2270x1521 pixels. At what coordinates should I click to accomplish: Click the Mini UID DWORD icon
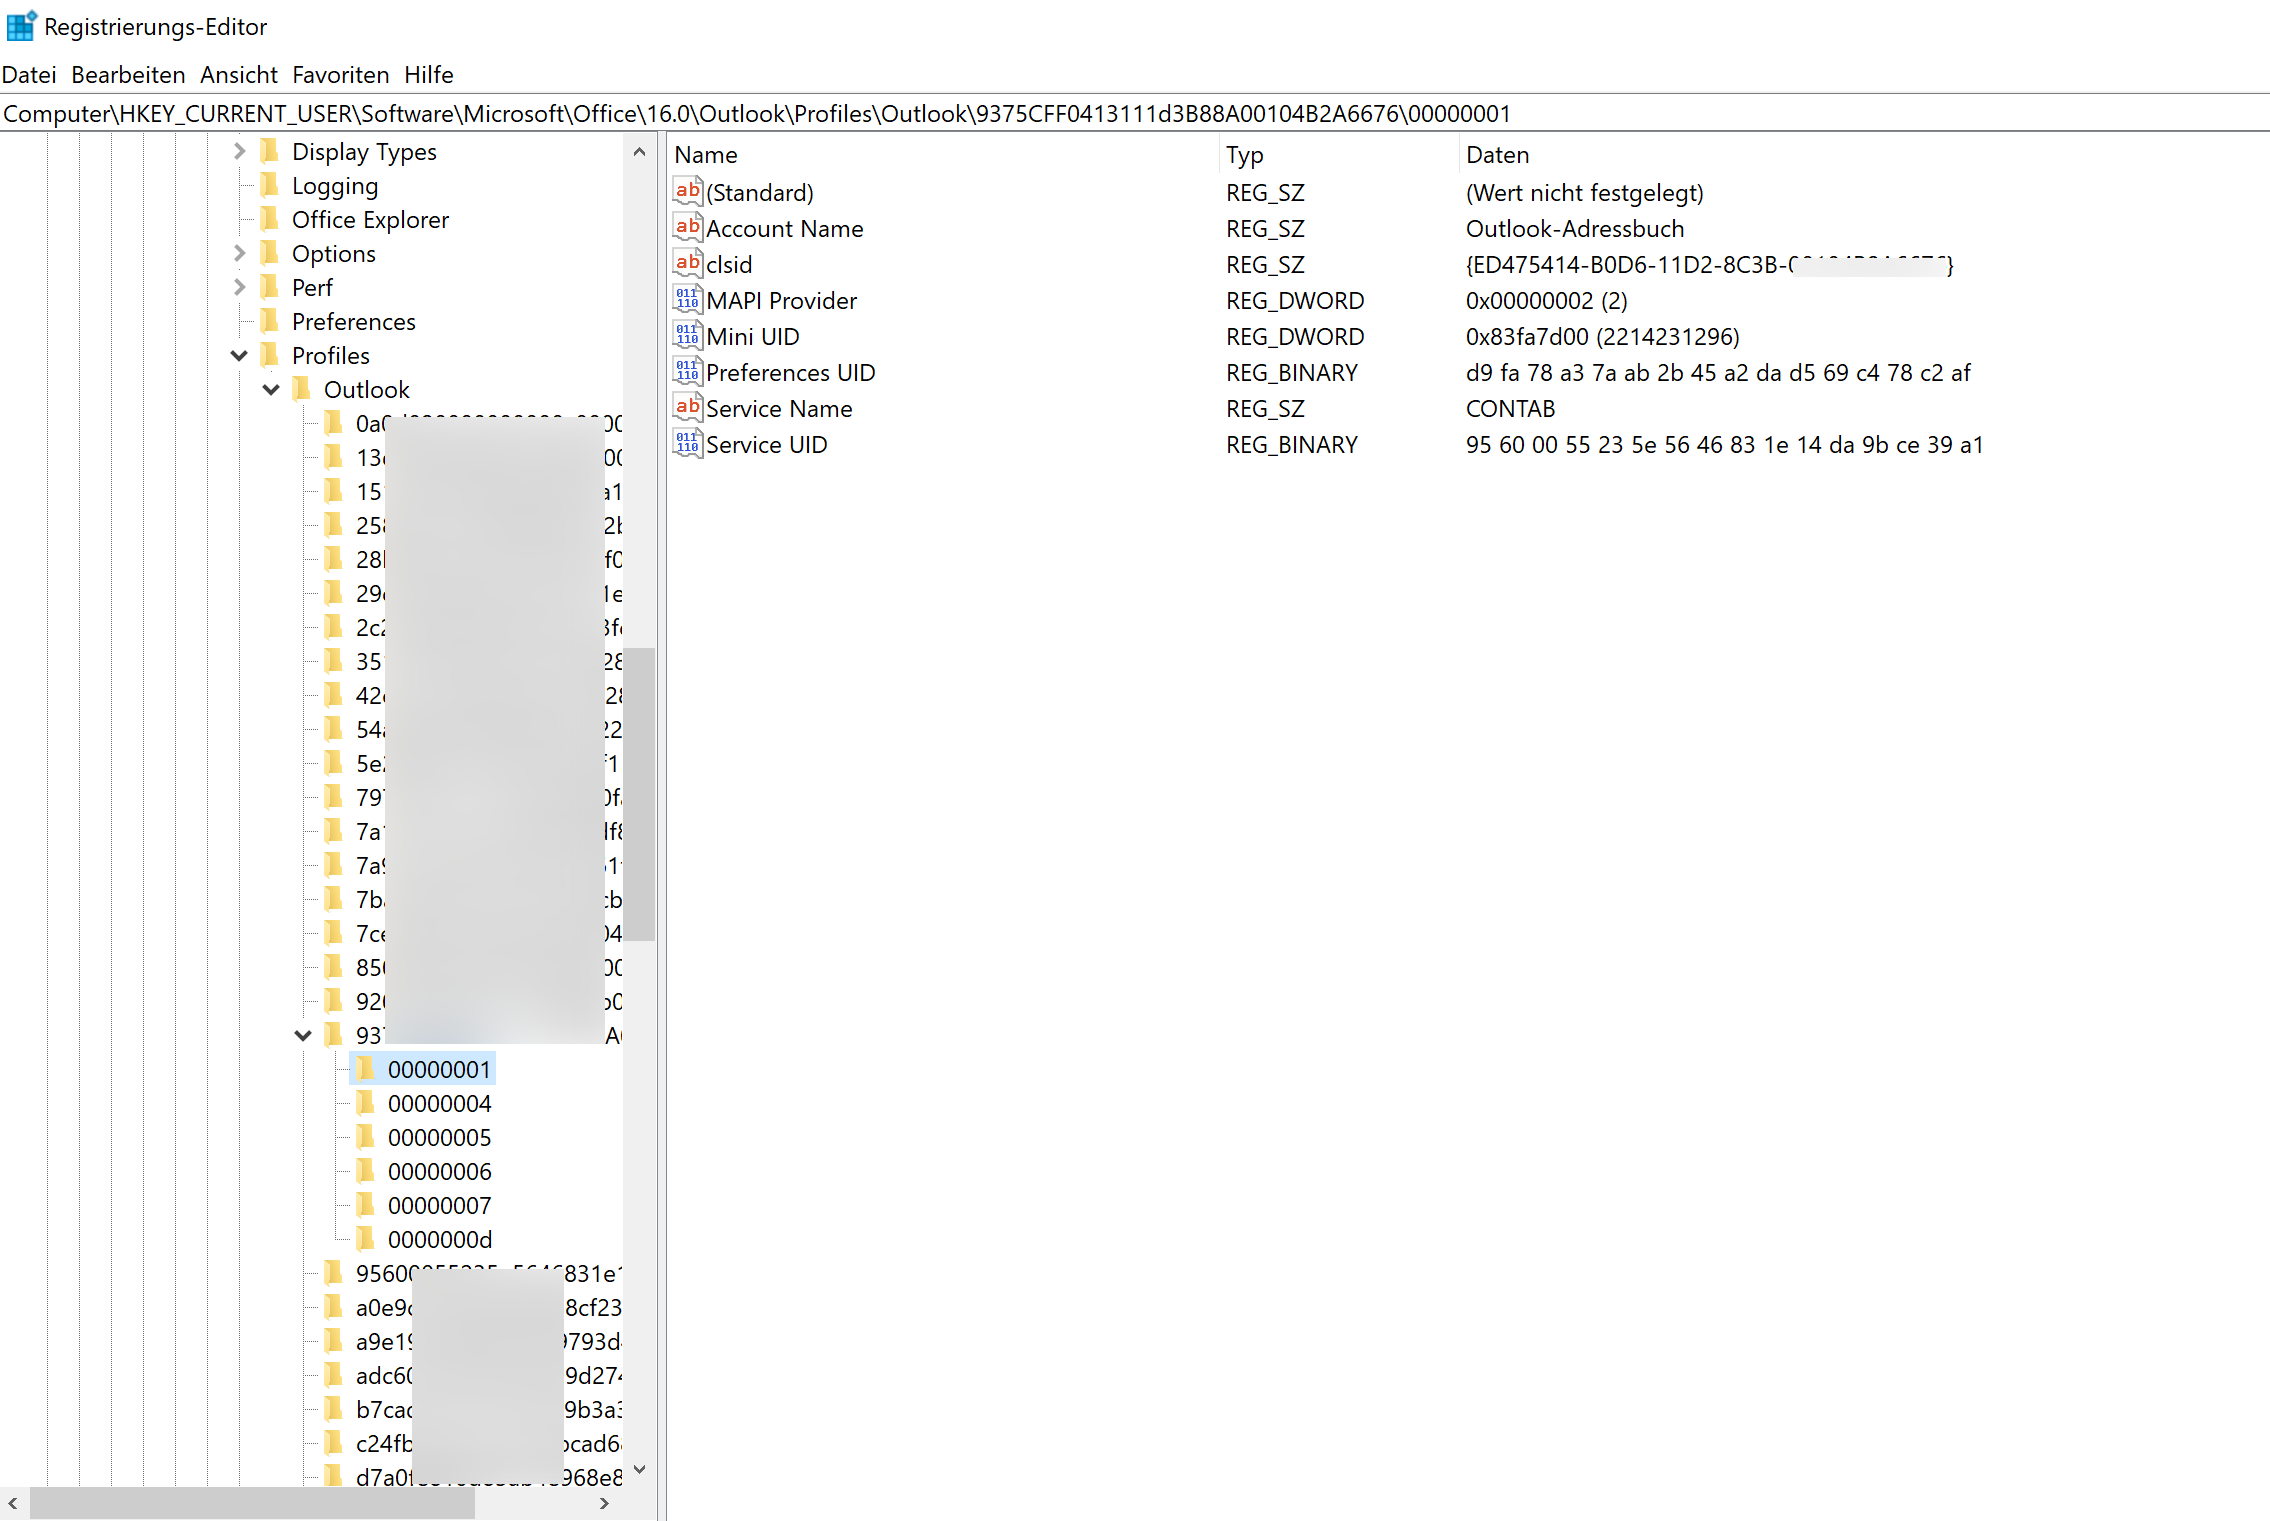(x=687, y=336)
